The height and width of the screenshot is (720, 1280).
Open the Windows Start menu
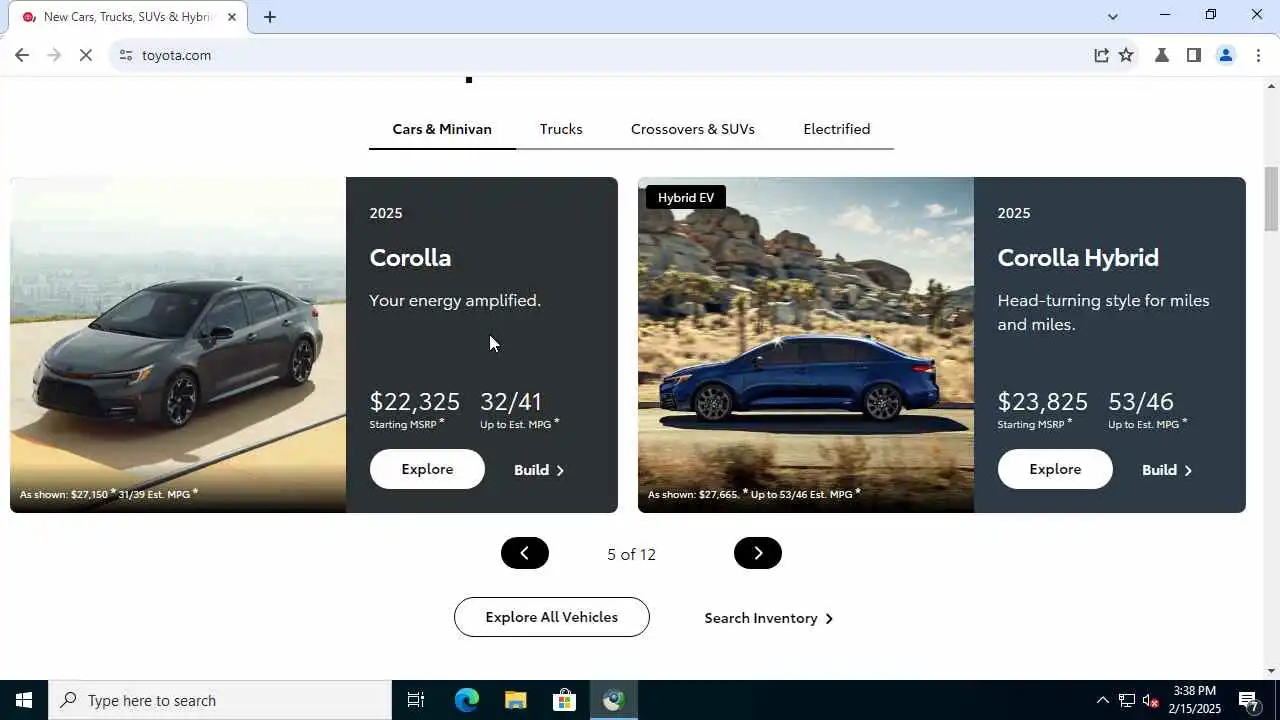tap(24, 700)
